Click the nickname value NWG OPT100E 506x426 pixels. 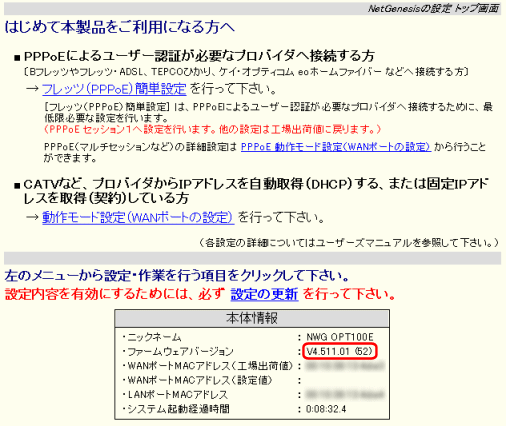(340, 337)
